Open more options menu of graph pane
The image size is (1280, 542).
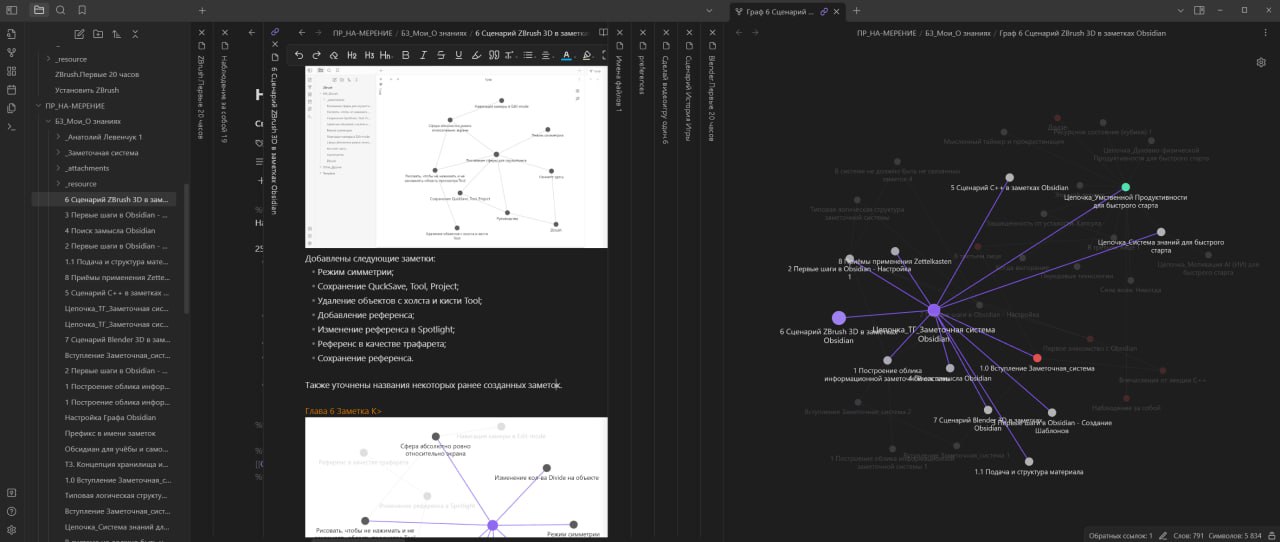[x=1264, y=32]
